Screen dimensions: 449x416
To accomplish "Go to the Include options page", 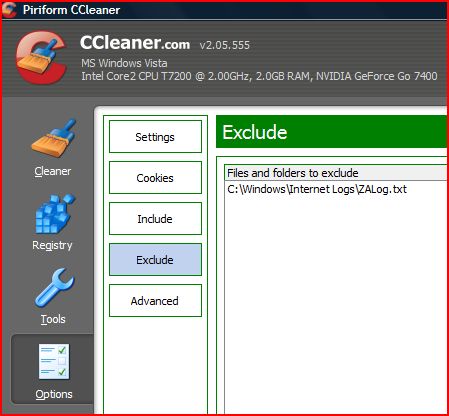I will tap(155, 219).
